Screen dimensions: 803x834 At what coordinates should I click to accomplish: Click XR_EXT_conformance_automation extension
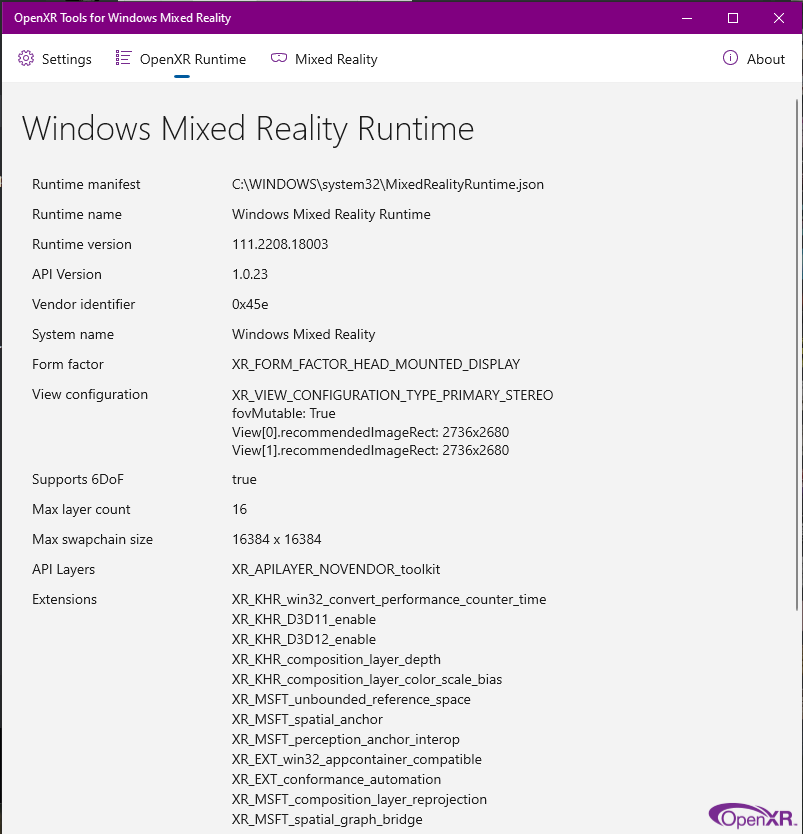point(337,780)
